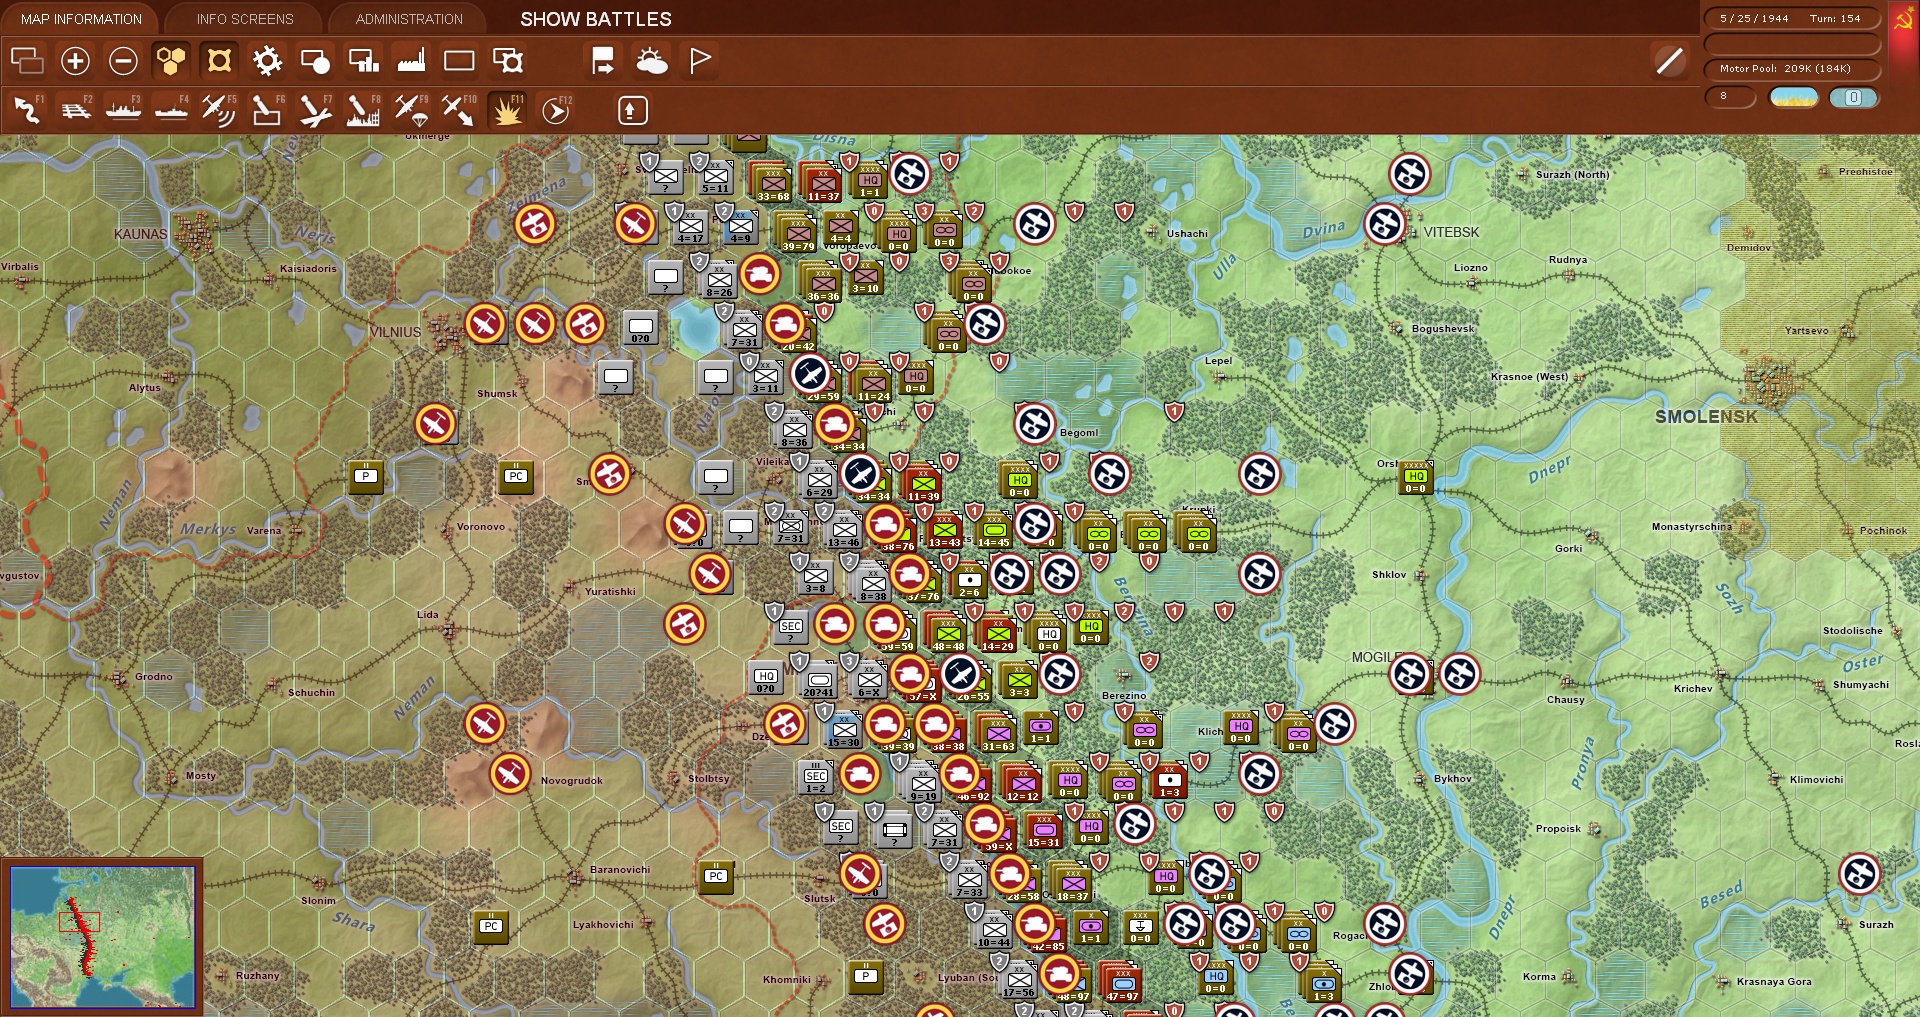
Task: Click the flag-with-arrow toolbar icon
Action: pos(603,61)
